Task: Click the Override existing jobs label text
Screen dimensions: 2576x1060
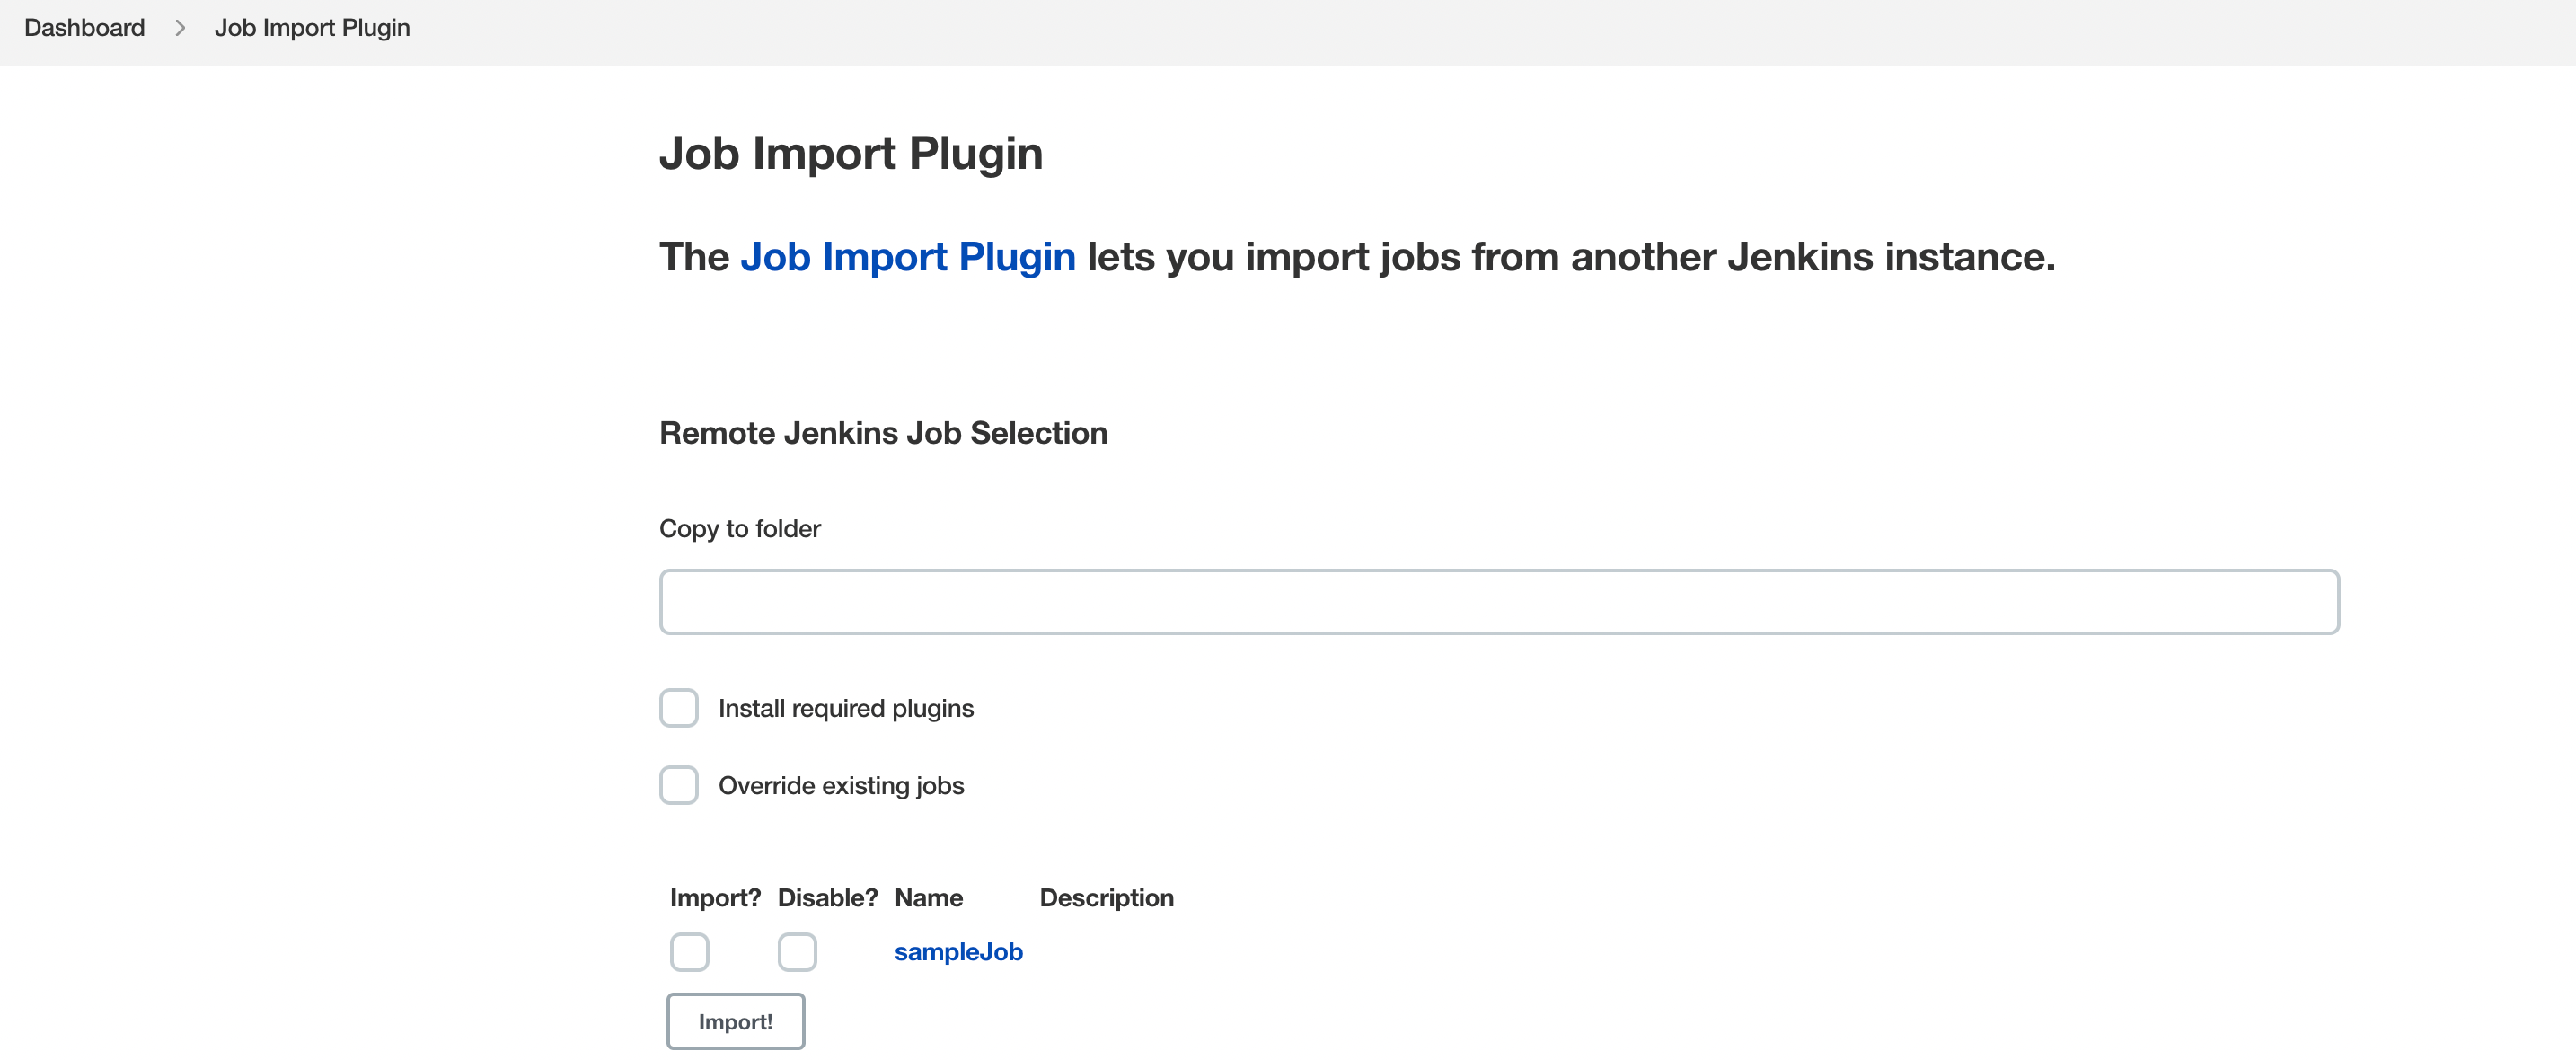Action: coord(840,785)
